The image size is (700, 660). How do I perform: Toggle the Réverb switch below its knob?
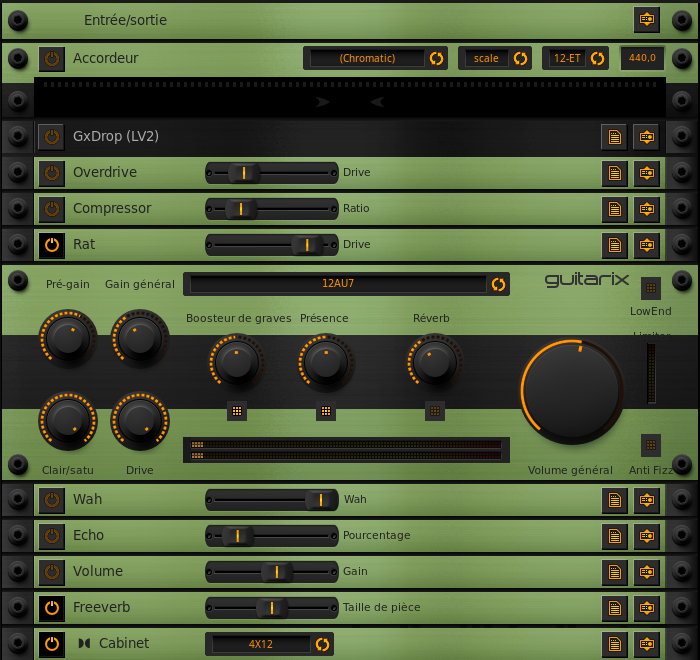435,411
